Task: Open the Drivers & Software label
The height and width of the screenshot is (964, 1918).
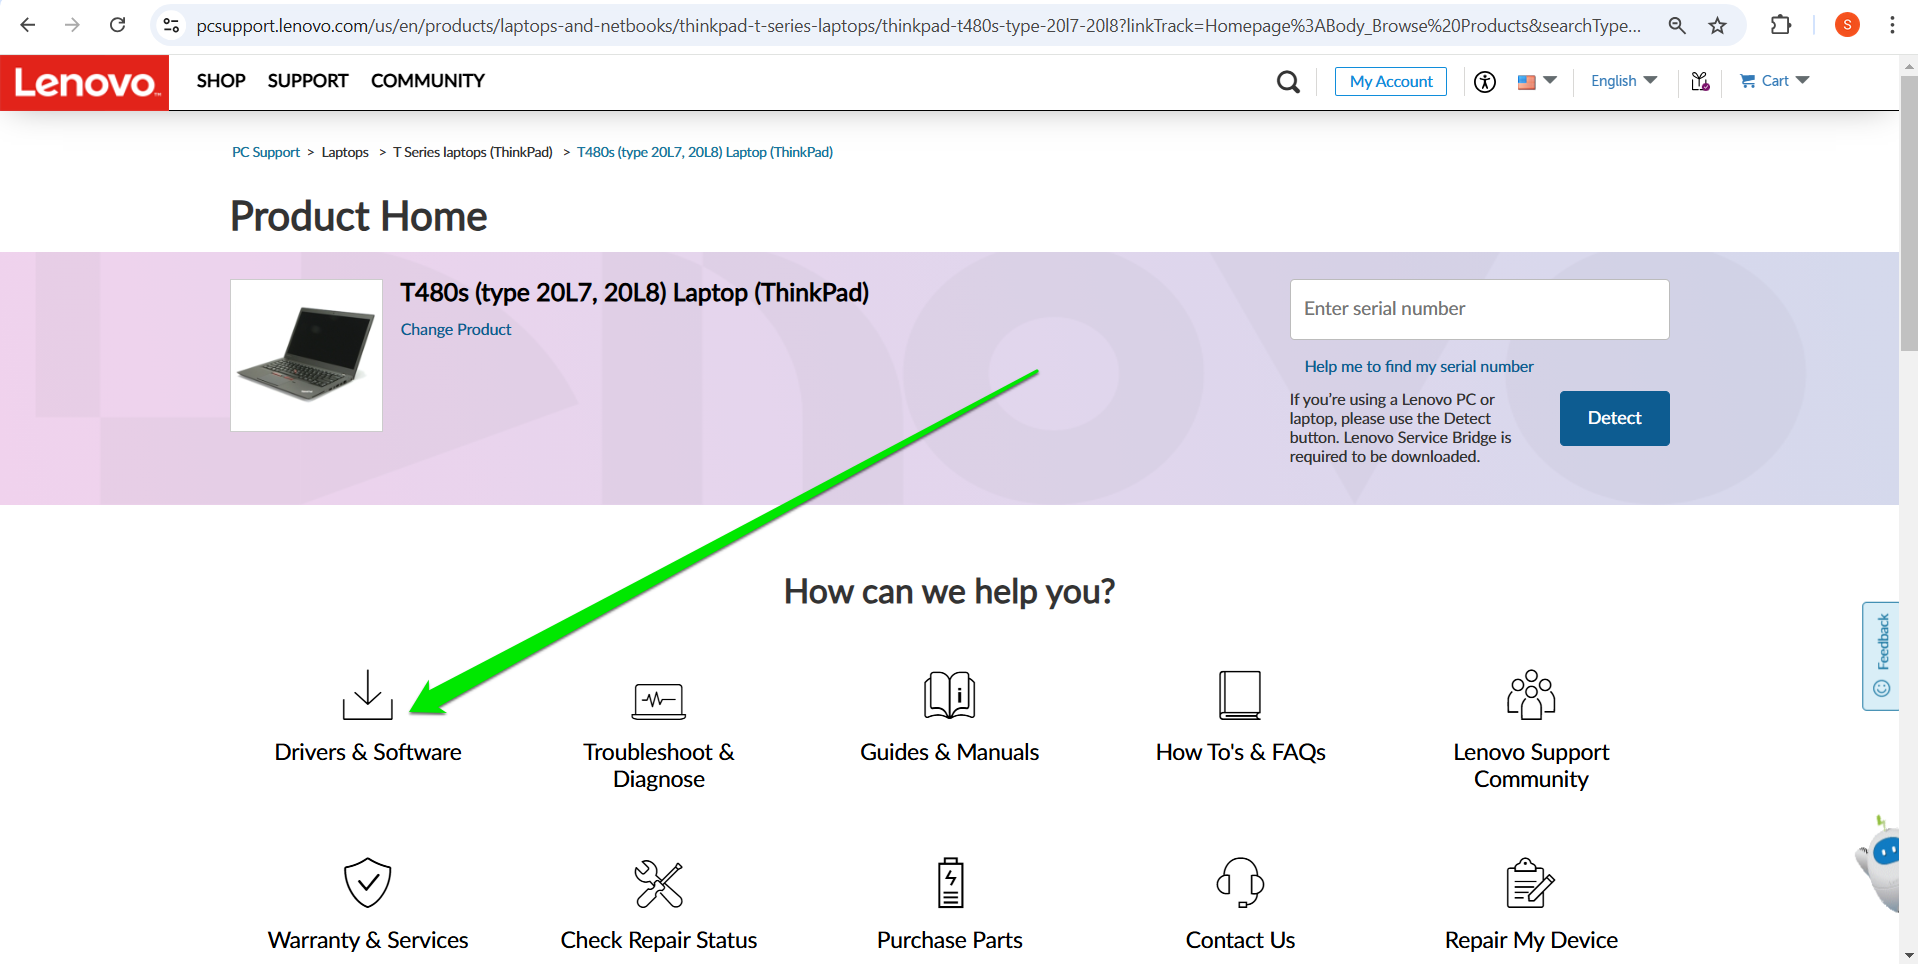Action: tap(368, 752)
